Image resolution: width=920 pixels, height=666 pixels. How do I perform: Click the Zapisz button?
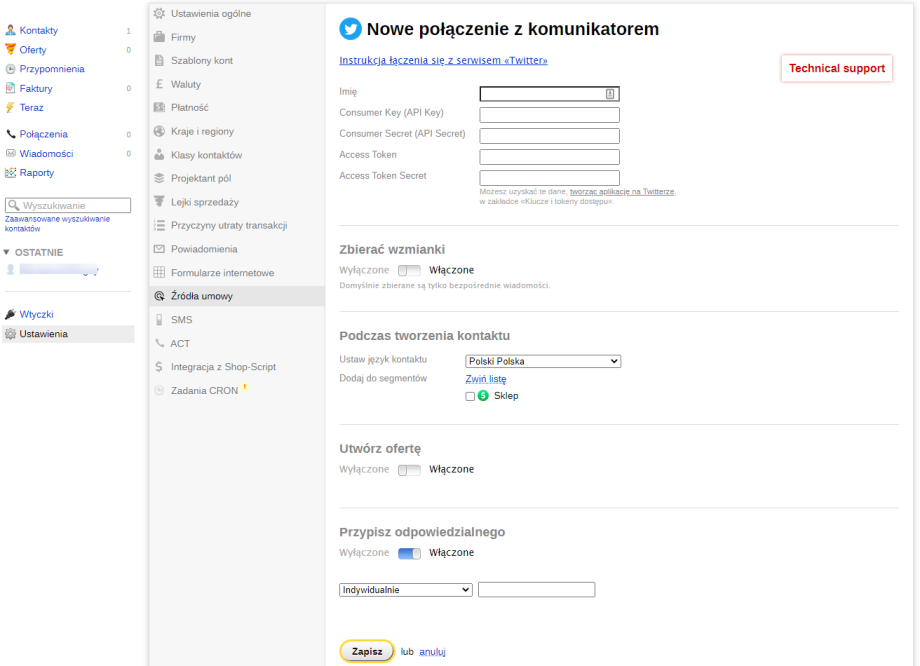pyautogui.click(x=367, y=651)
